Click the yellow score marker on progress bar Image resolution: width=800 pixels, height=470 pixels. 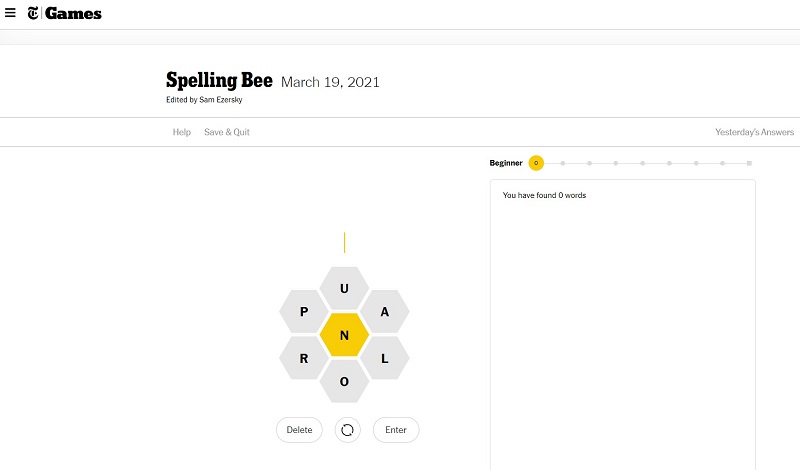pyautogui.click(x=536, y=163)
